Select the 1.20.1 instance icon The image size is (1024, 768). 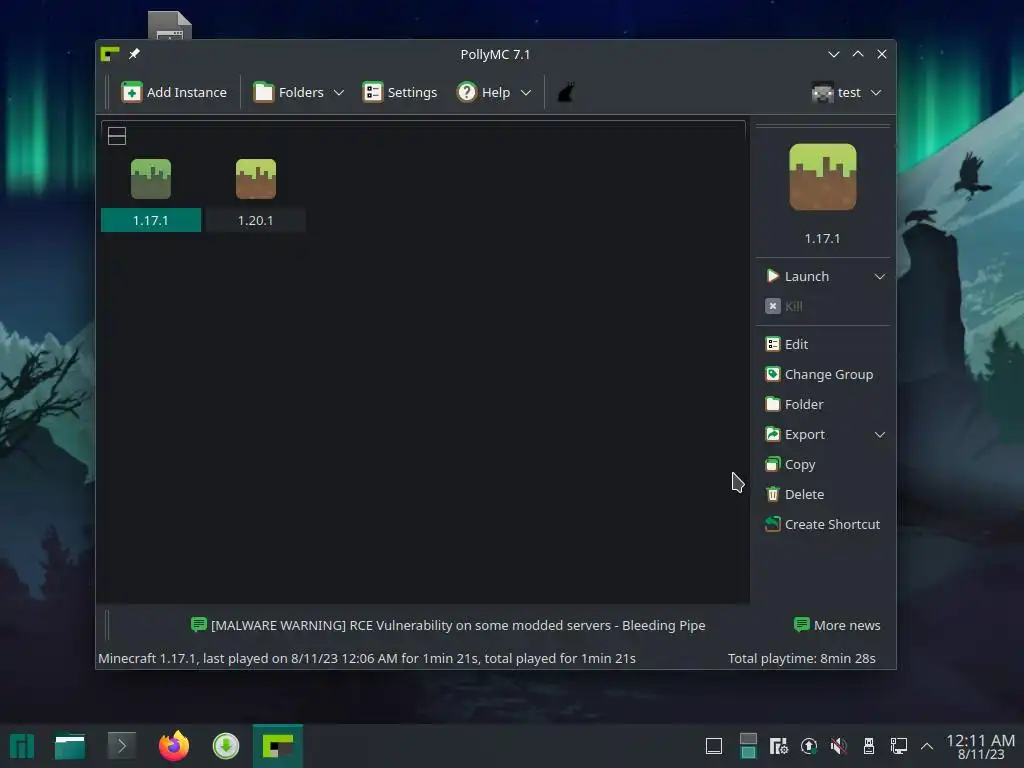256,179
